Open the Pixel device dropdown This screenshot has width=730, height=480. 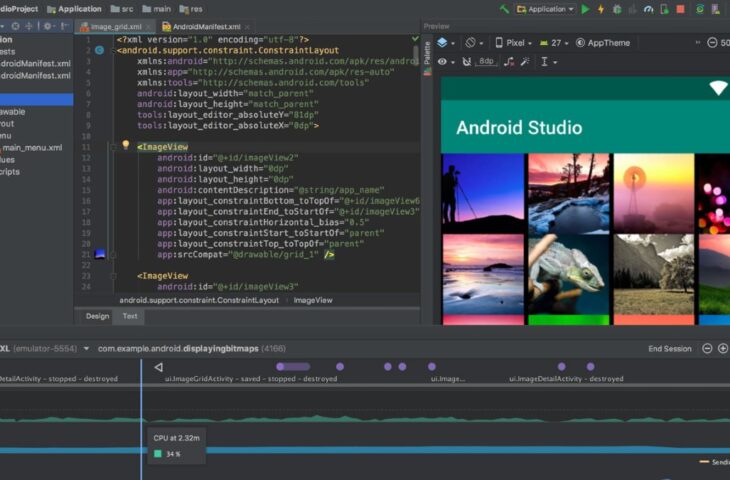tap(513, 43)
